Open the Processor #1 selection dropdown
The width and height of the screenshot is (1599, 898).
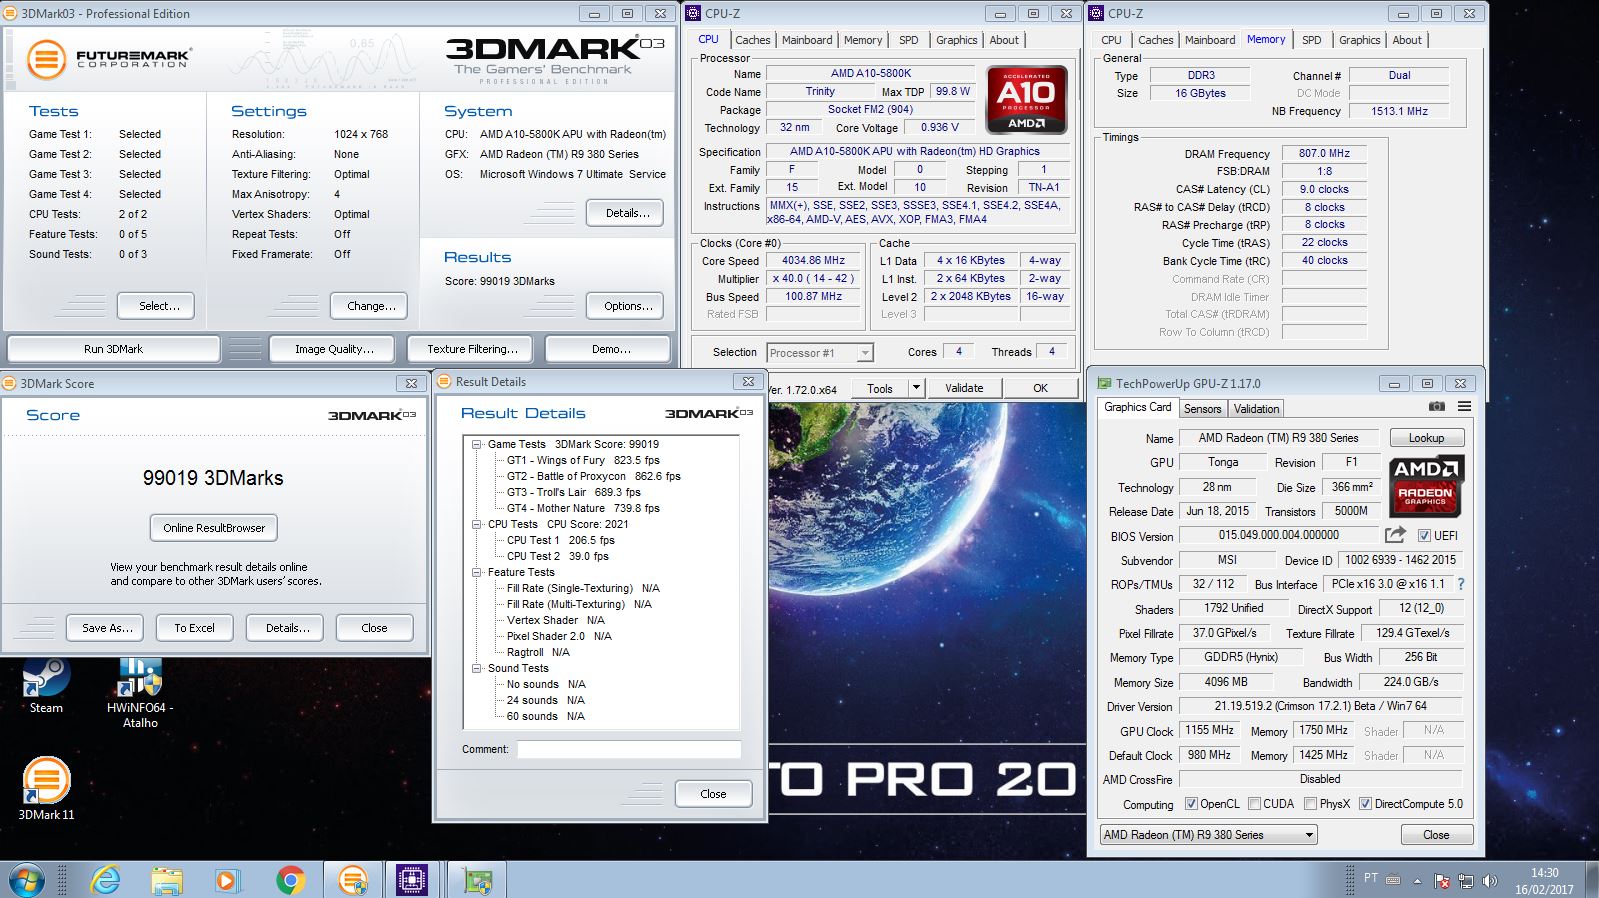point(820,352)
